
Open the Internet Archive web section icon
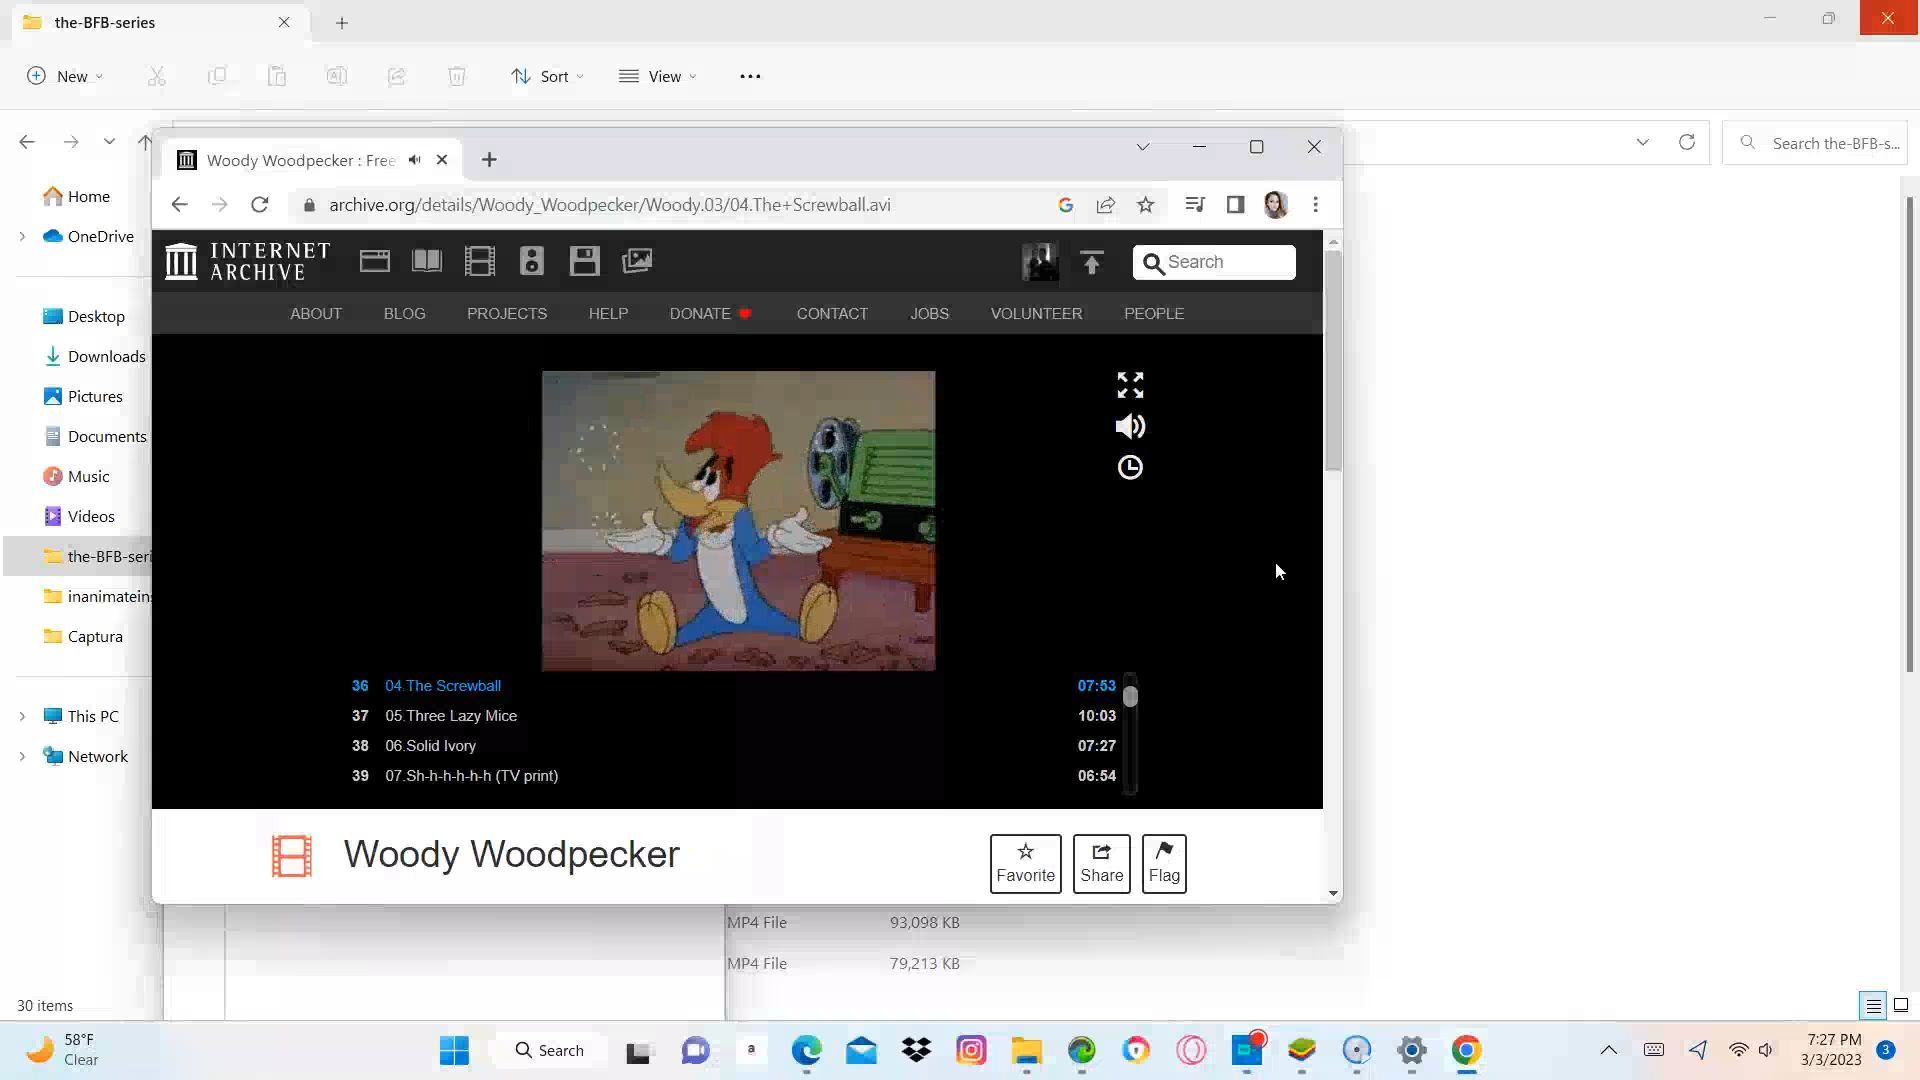click(x=375, y=262)
